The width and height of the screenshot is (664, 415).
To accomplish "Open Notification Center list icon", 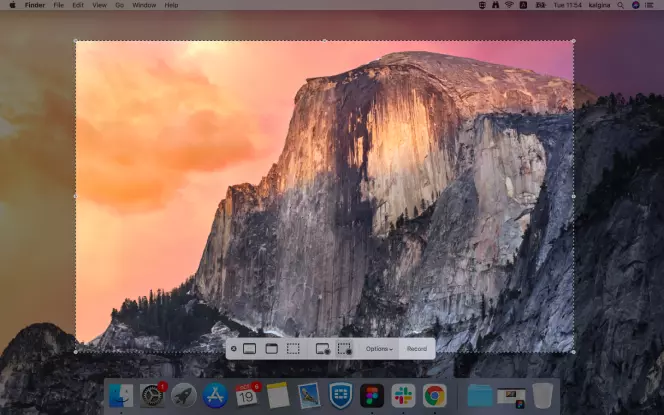I will pos(649,5).
